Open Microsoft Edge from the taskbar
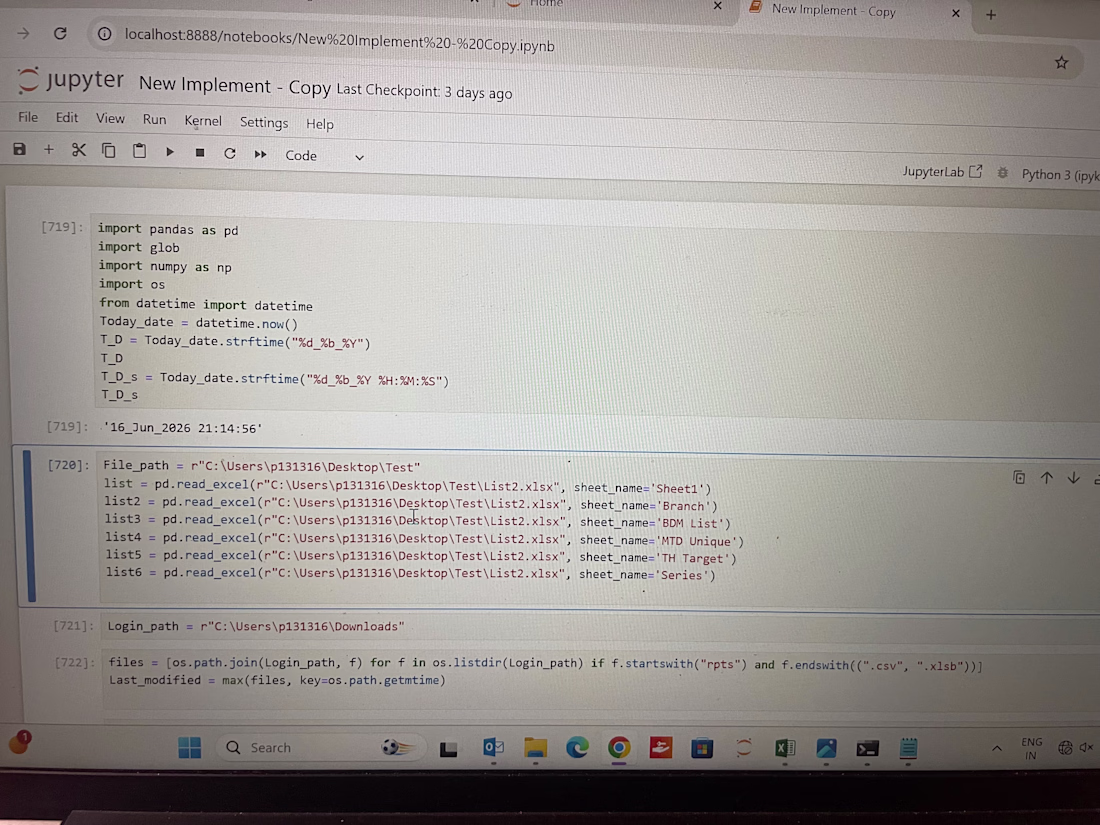Screen dimensions: 1100x825 click(x=577, y=749)
